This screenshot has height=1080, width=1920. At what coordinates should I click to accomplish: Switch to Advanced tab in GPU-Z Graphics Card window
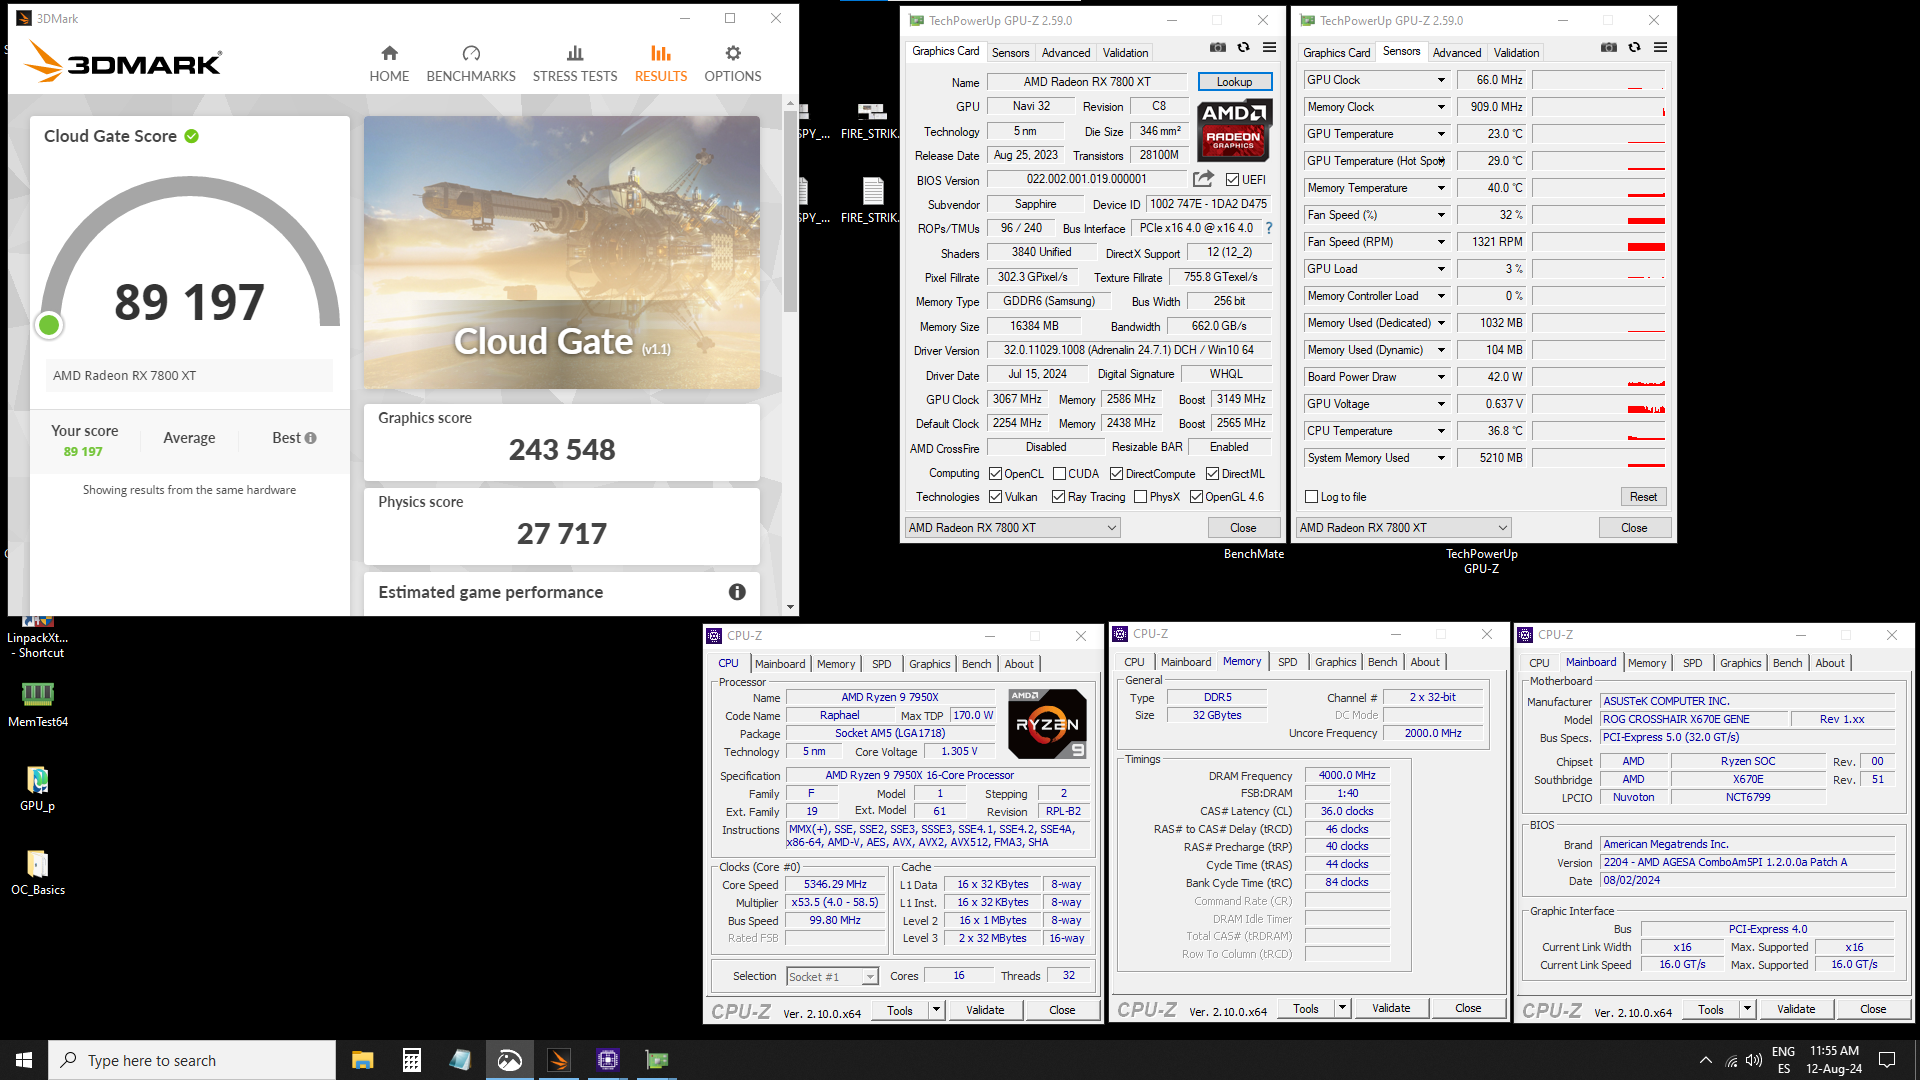(1066, 53)
